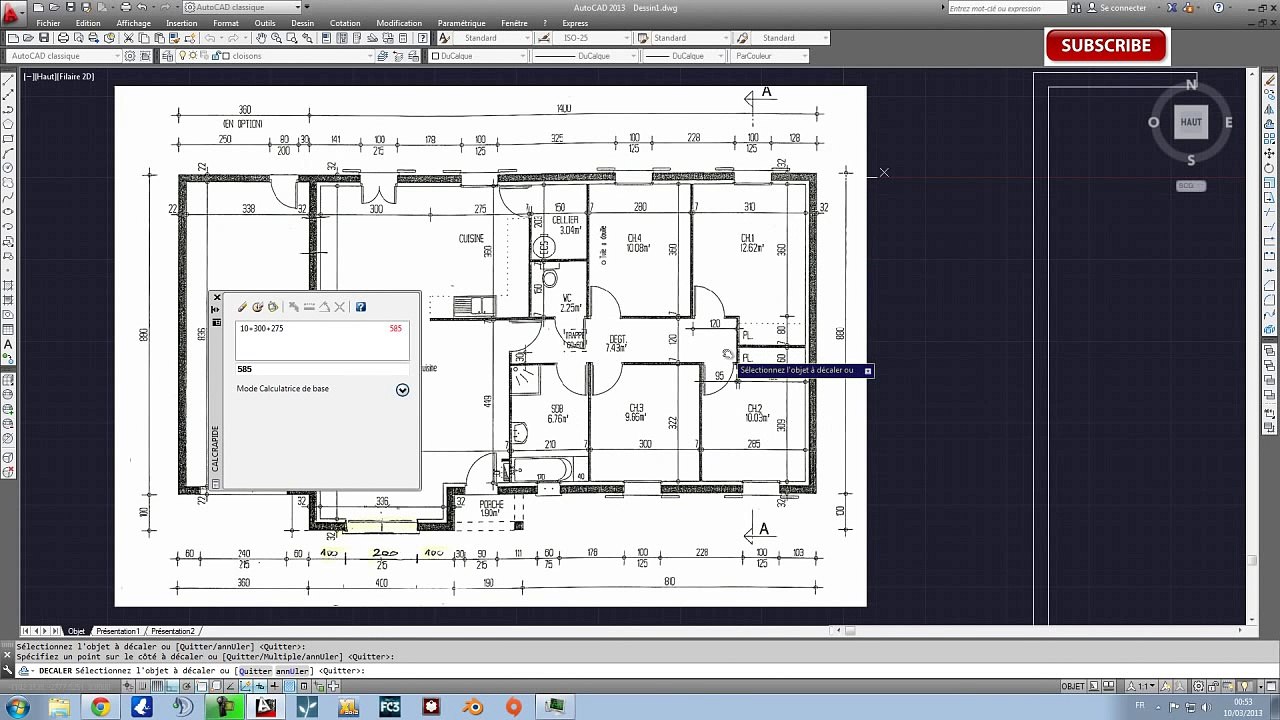Image resolution: width=1280 pixels, height=720 pixels.
Task: Open the Cotation menu
Action: click(345, 23)
